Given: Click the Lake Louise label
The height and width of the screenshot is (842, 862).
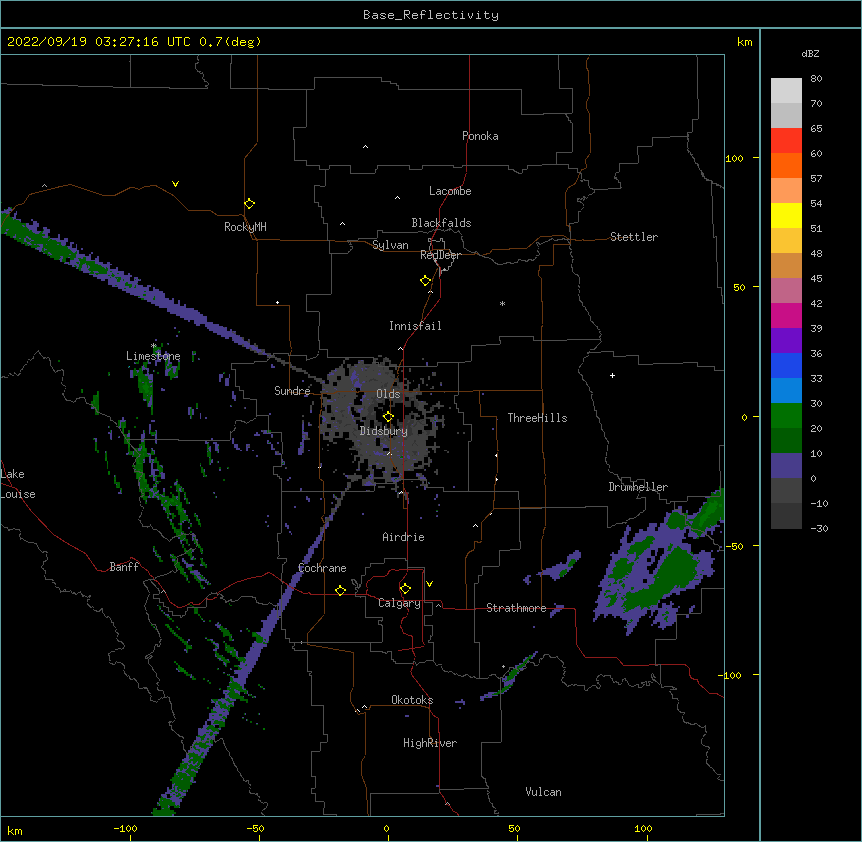Looking at the screenshot, I should click(x=16, y=484).
